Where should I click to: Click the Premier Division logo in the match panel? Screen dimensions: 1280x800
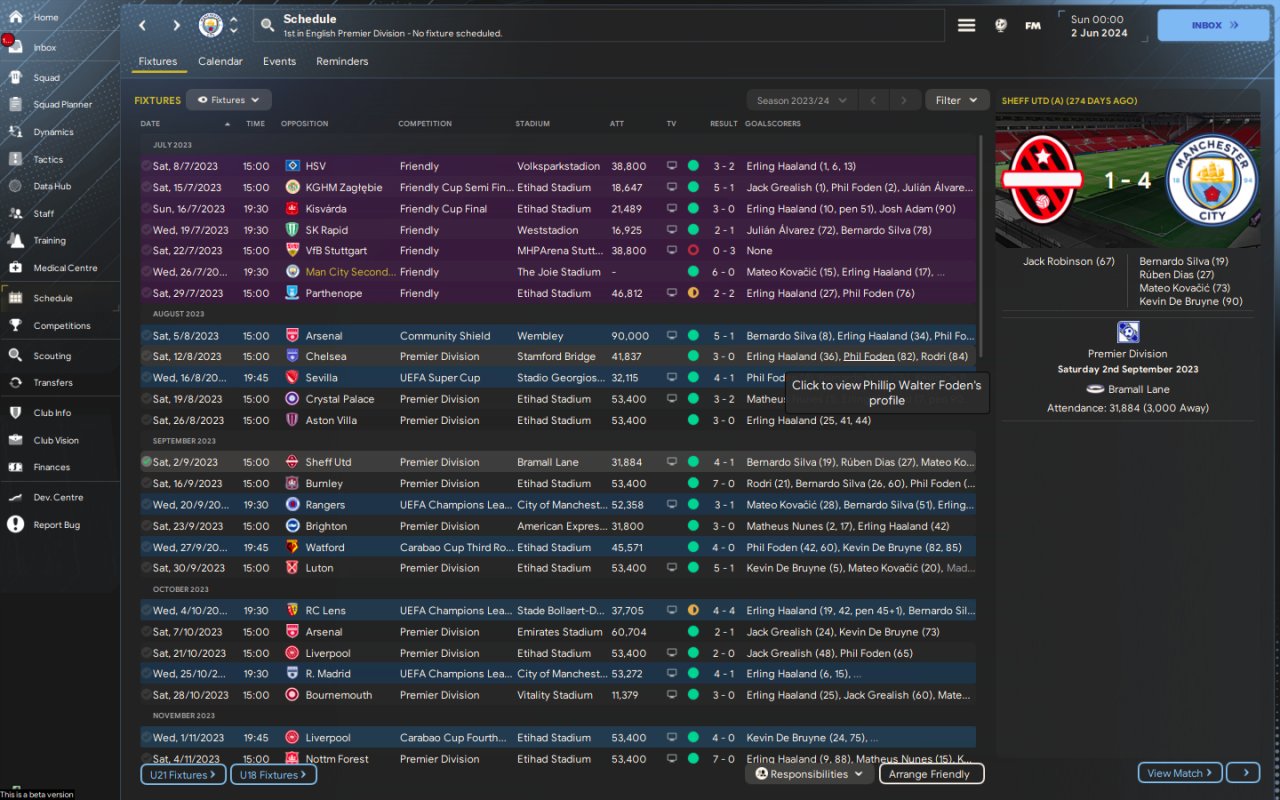[x=1128, y=332]
